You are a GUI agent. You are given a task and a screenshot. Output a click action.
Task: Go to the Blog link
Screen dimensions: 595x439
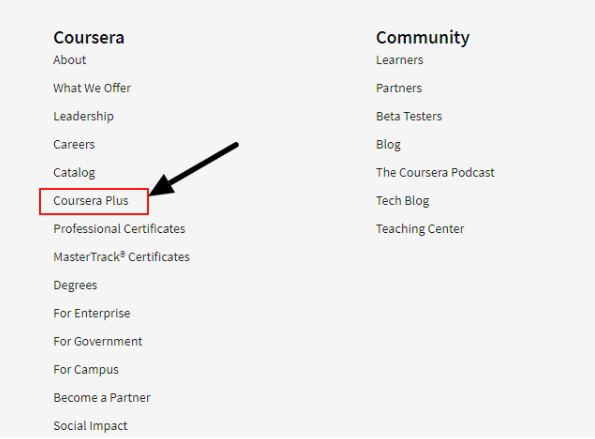[388, 145]
